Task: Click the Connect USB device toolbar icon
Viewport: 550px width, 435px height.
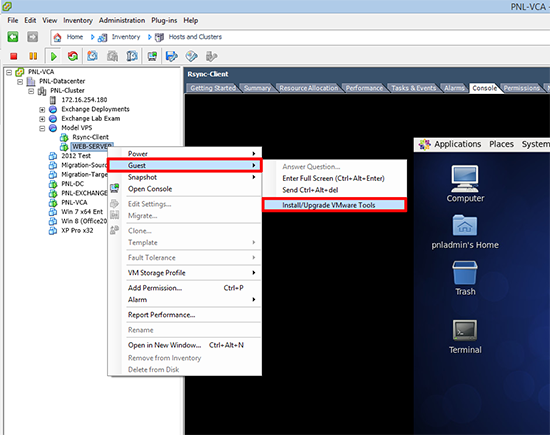Action: point(212,56)
